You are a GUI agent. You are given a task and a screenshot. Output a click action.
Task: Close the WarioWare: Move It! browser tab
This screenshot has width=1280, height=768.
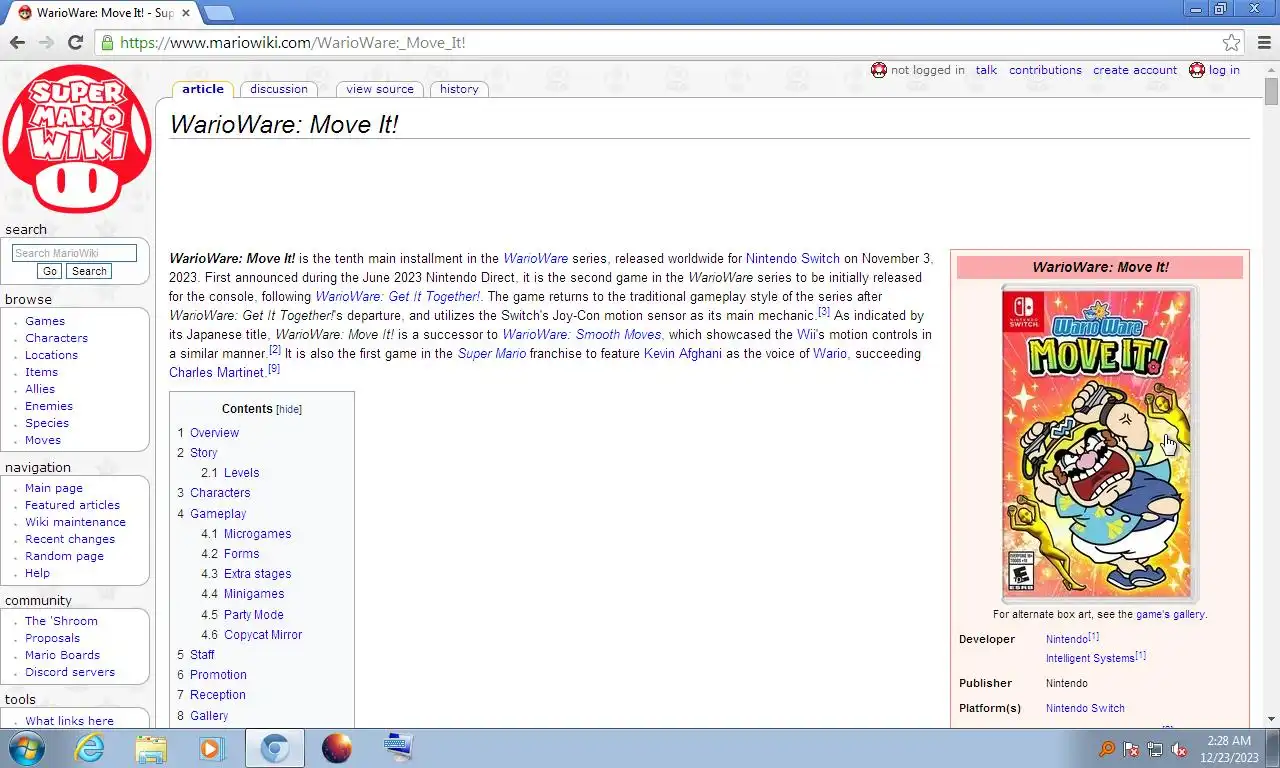[185, 13]
